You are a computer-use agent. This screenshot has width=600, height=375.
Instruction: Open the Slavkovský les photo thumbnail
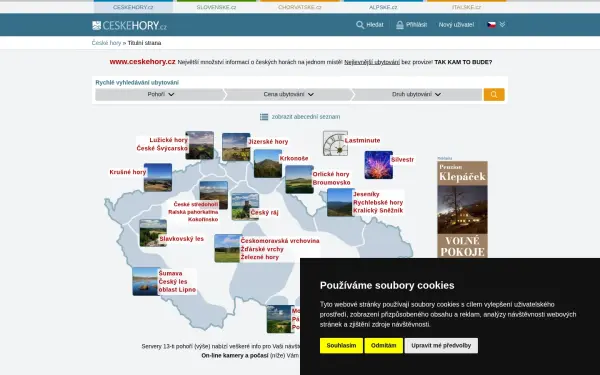[x=153, y=233]
